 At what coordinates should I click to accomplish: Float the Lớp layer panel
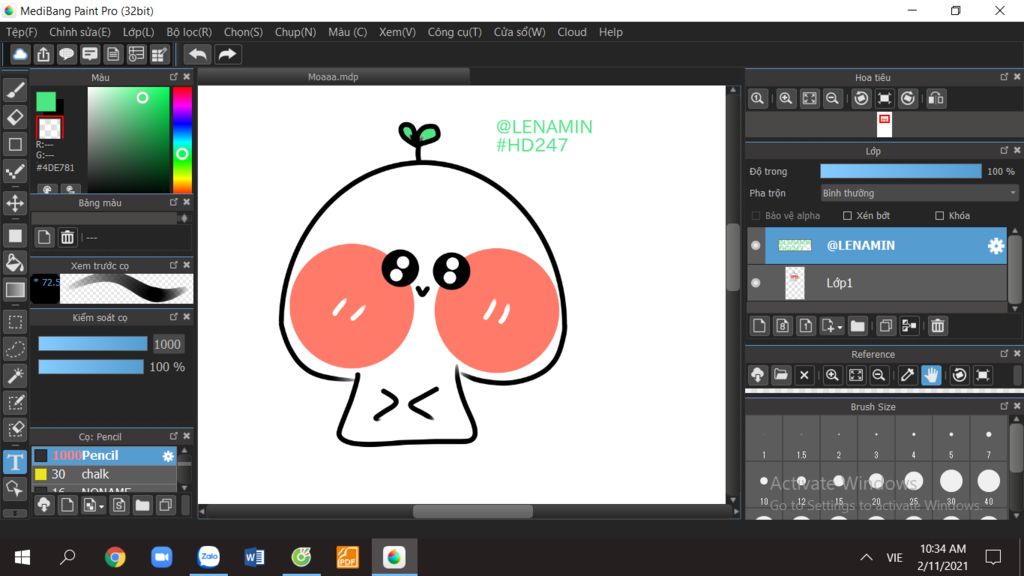[x=1004, y=151]
